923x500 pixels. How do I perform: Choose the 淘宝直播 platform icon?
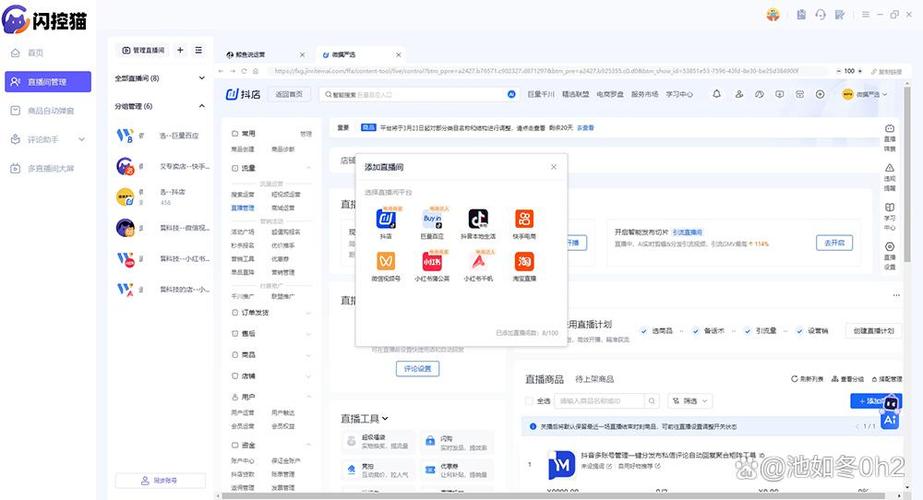pyautogui.click(x=524, y=261)
